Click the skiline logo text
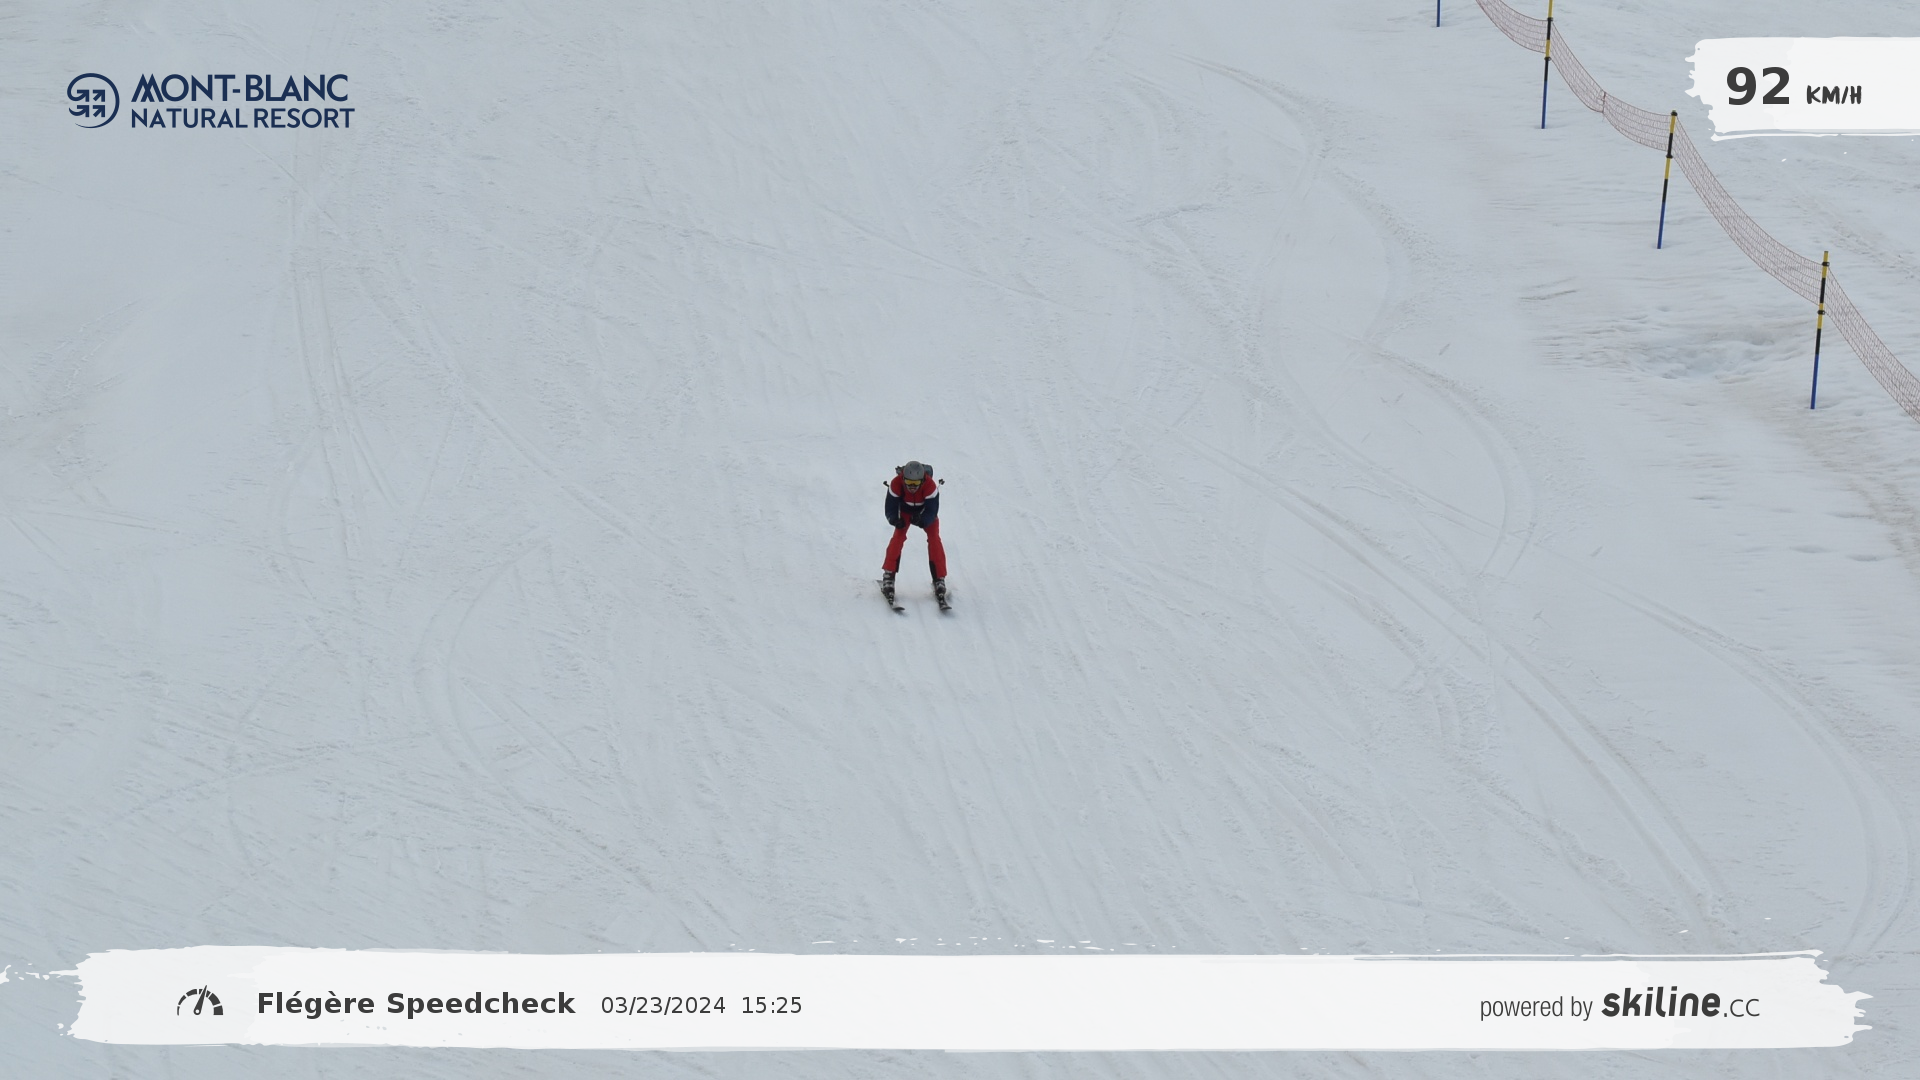 pos(1660,1003)
